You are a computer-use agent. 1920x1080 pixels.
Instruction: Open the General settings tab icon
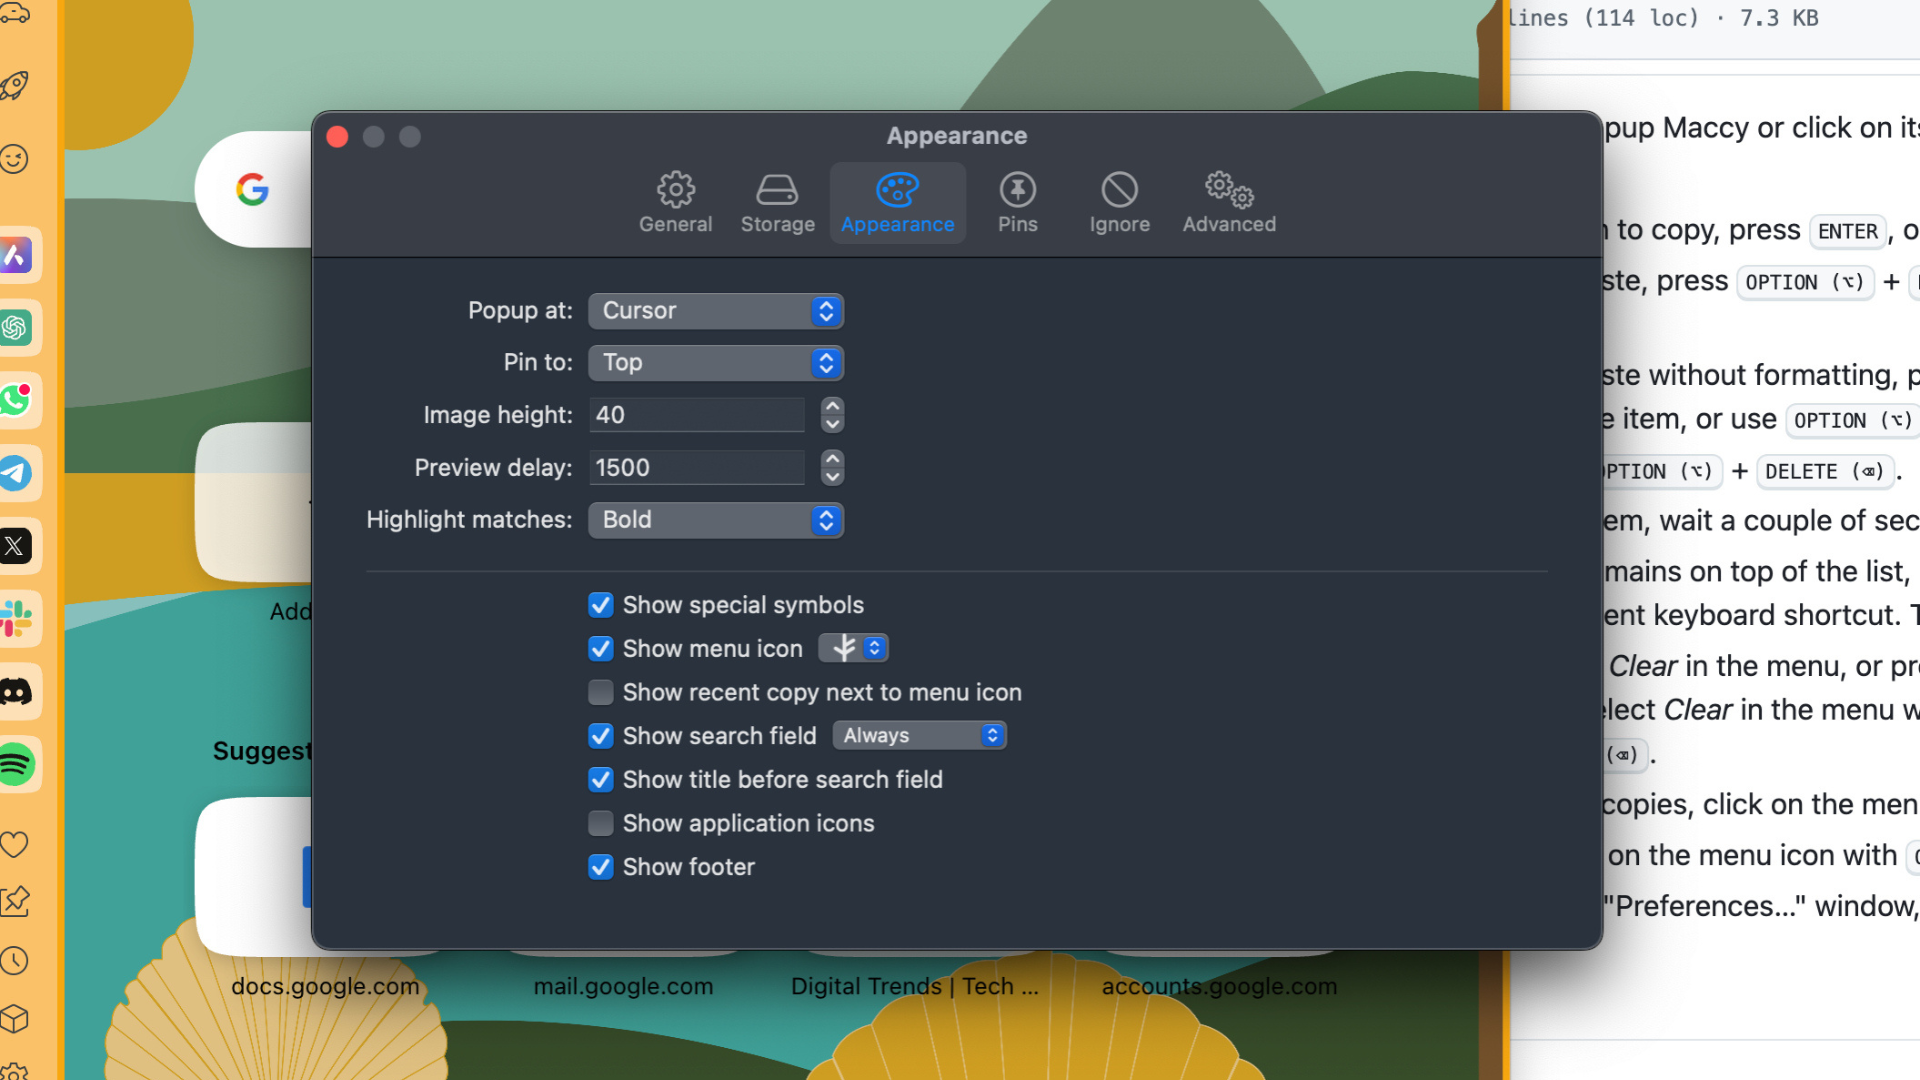click(x=676, y=201)
